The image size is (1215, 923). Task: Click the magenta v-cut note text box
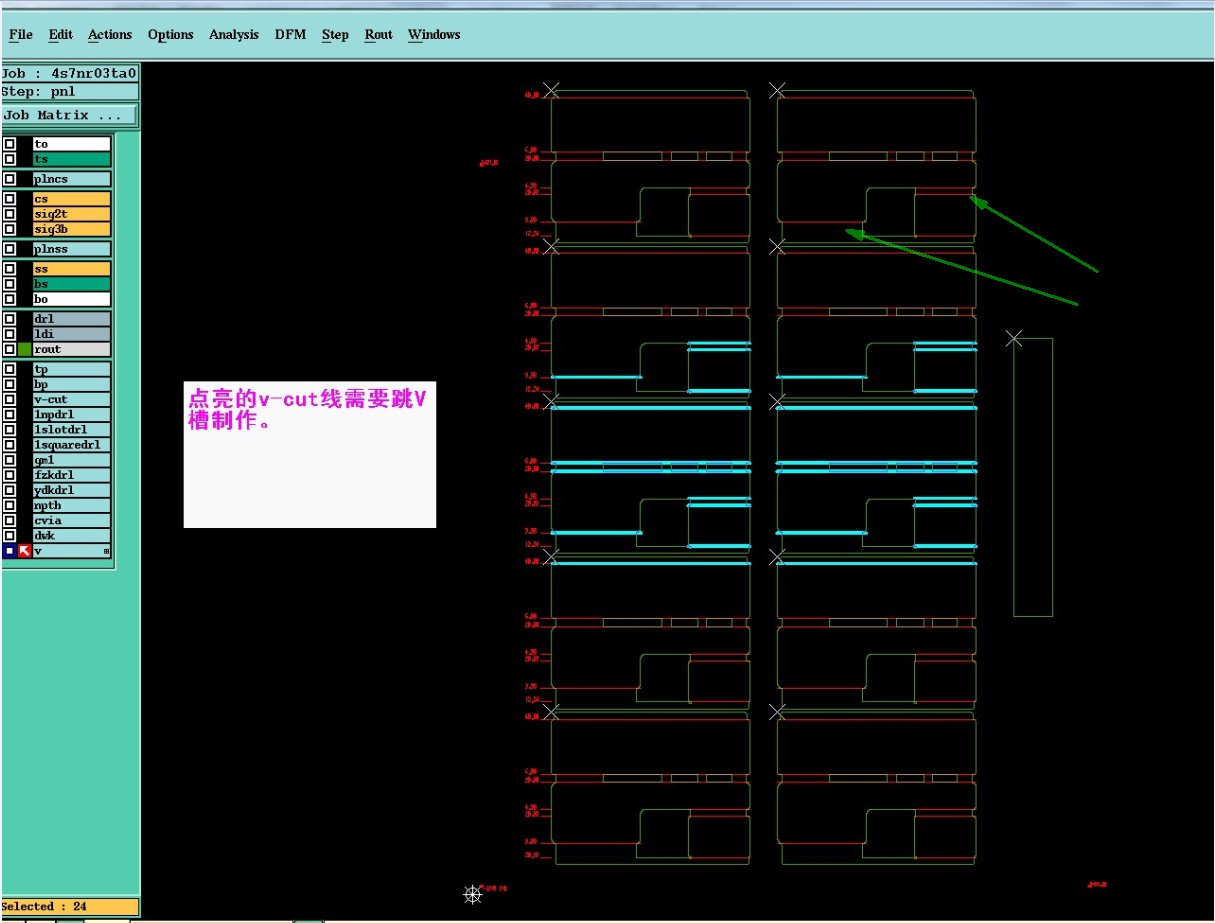coord(310,455)
